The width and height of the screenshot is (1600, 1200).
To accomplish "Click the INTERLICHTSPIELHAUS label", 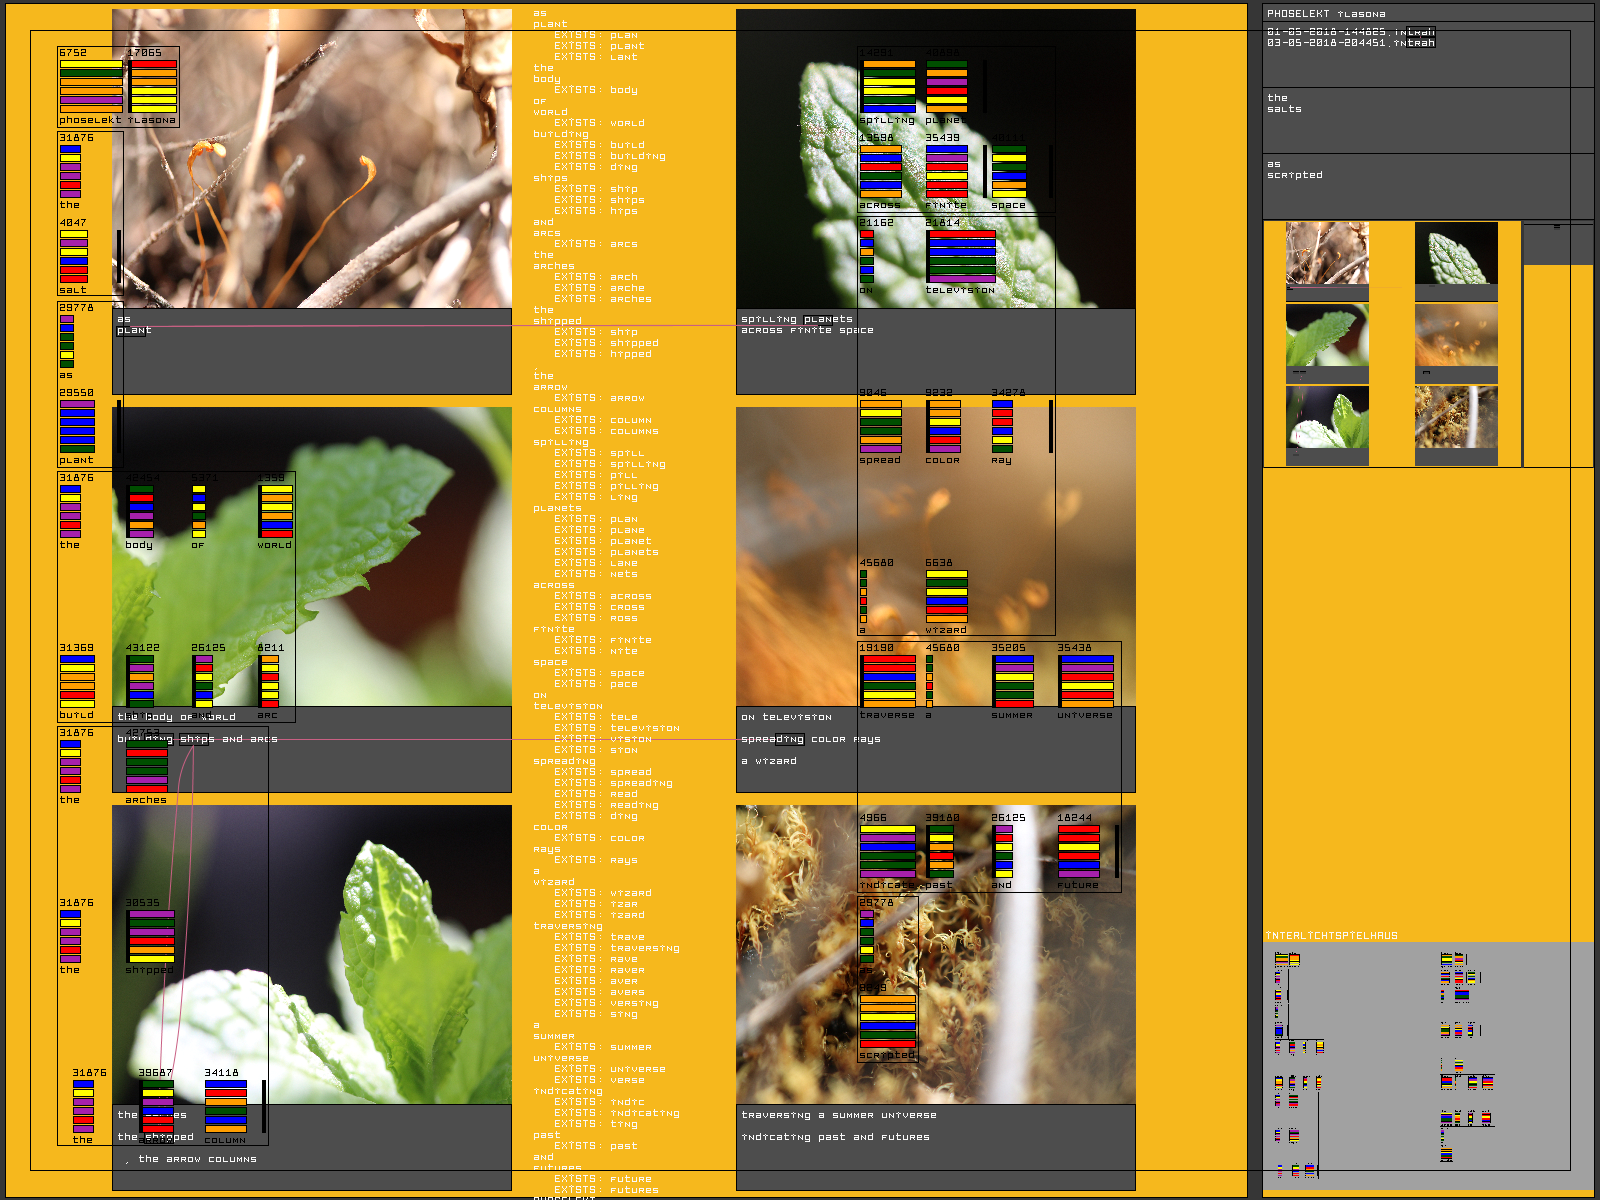I will click(1332, 936).
